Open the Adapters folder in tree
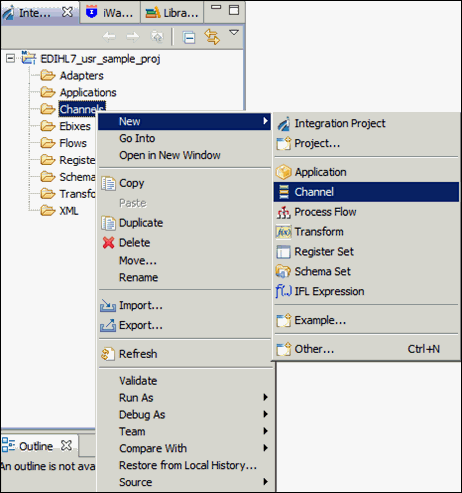 click(x=81, y=76)
